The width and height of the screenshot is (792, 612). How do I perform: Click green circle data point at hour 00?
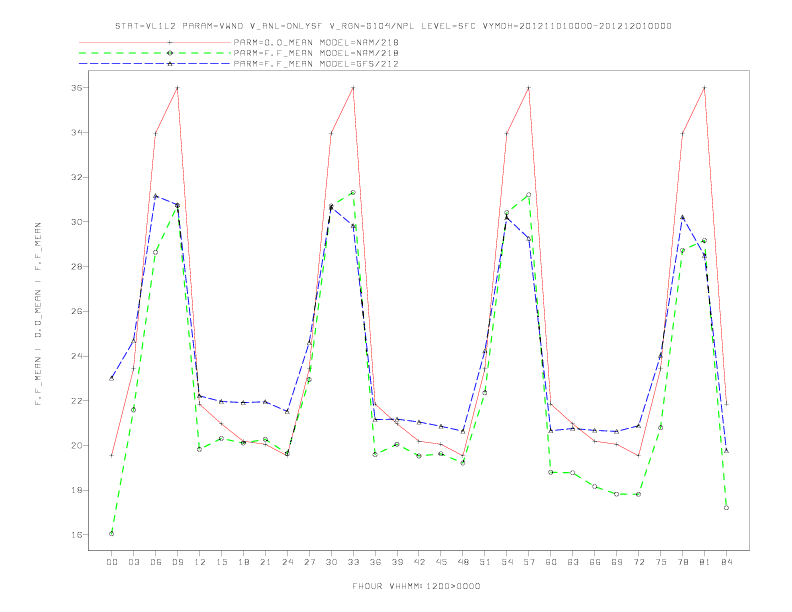(112, 534)
